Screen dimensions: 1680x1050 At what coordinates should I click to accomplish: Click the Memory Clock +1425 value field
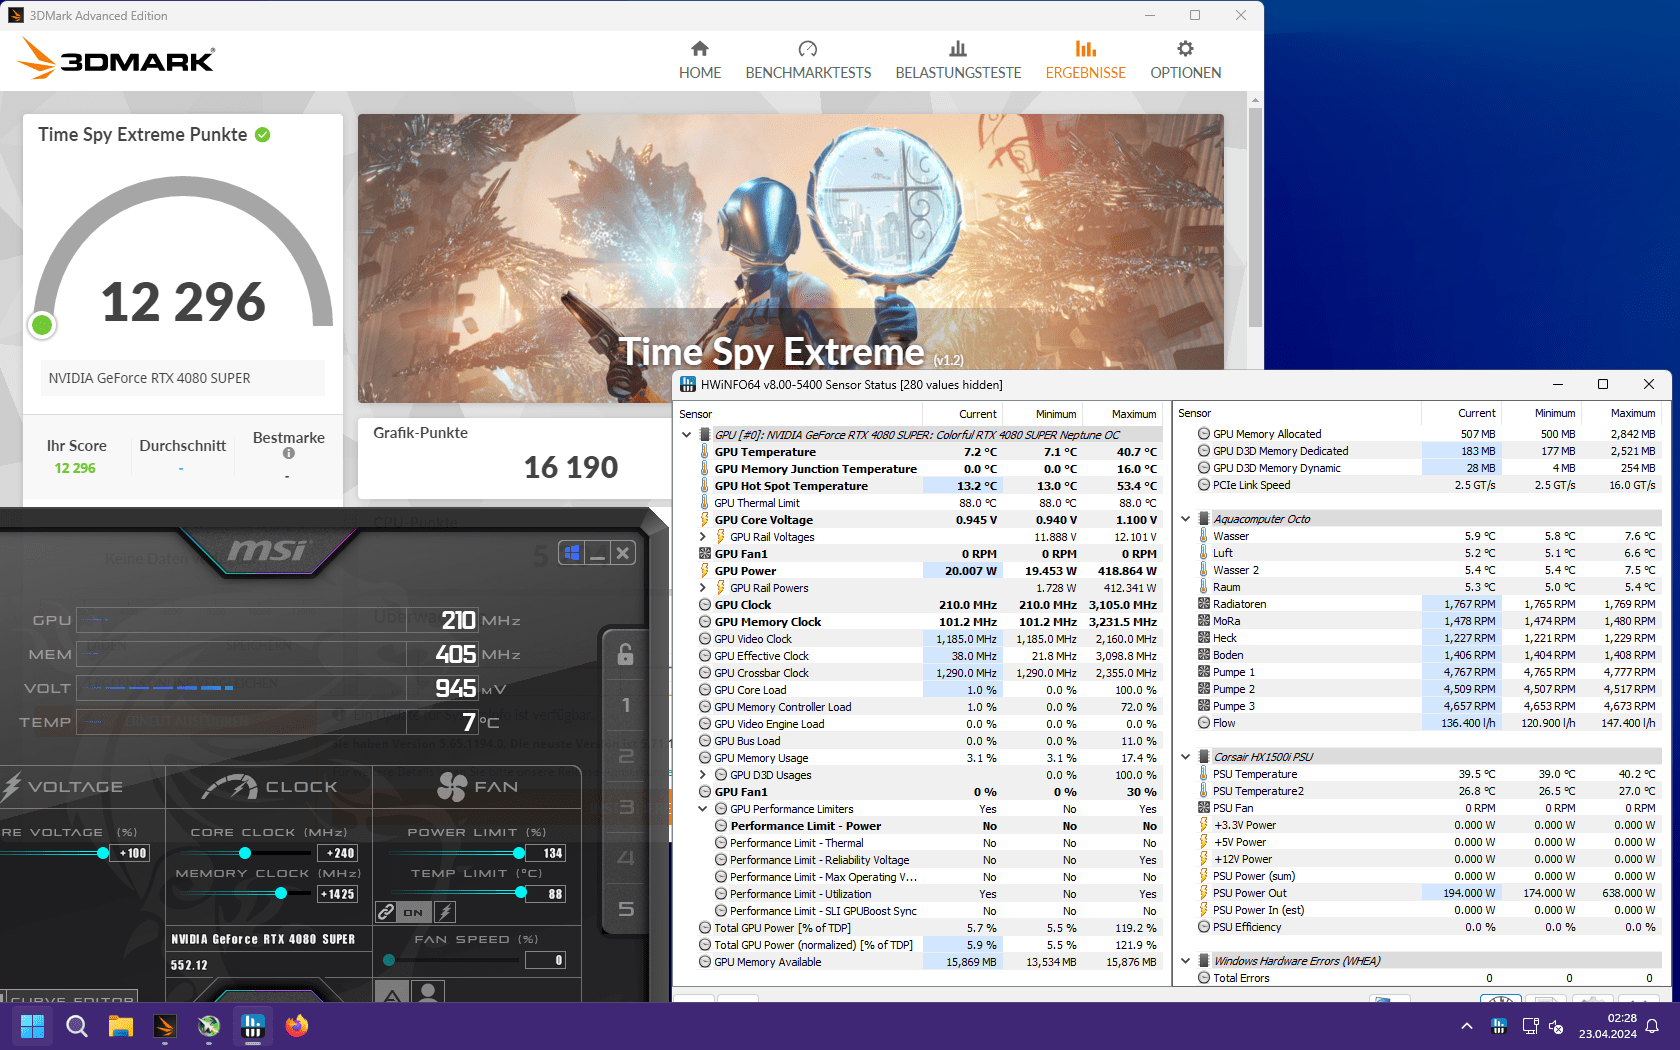[x=338, y=894]
